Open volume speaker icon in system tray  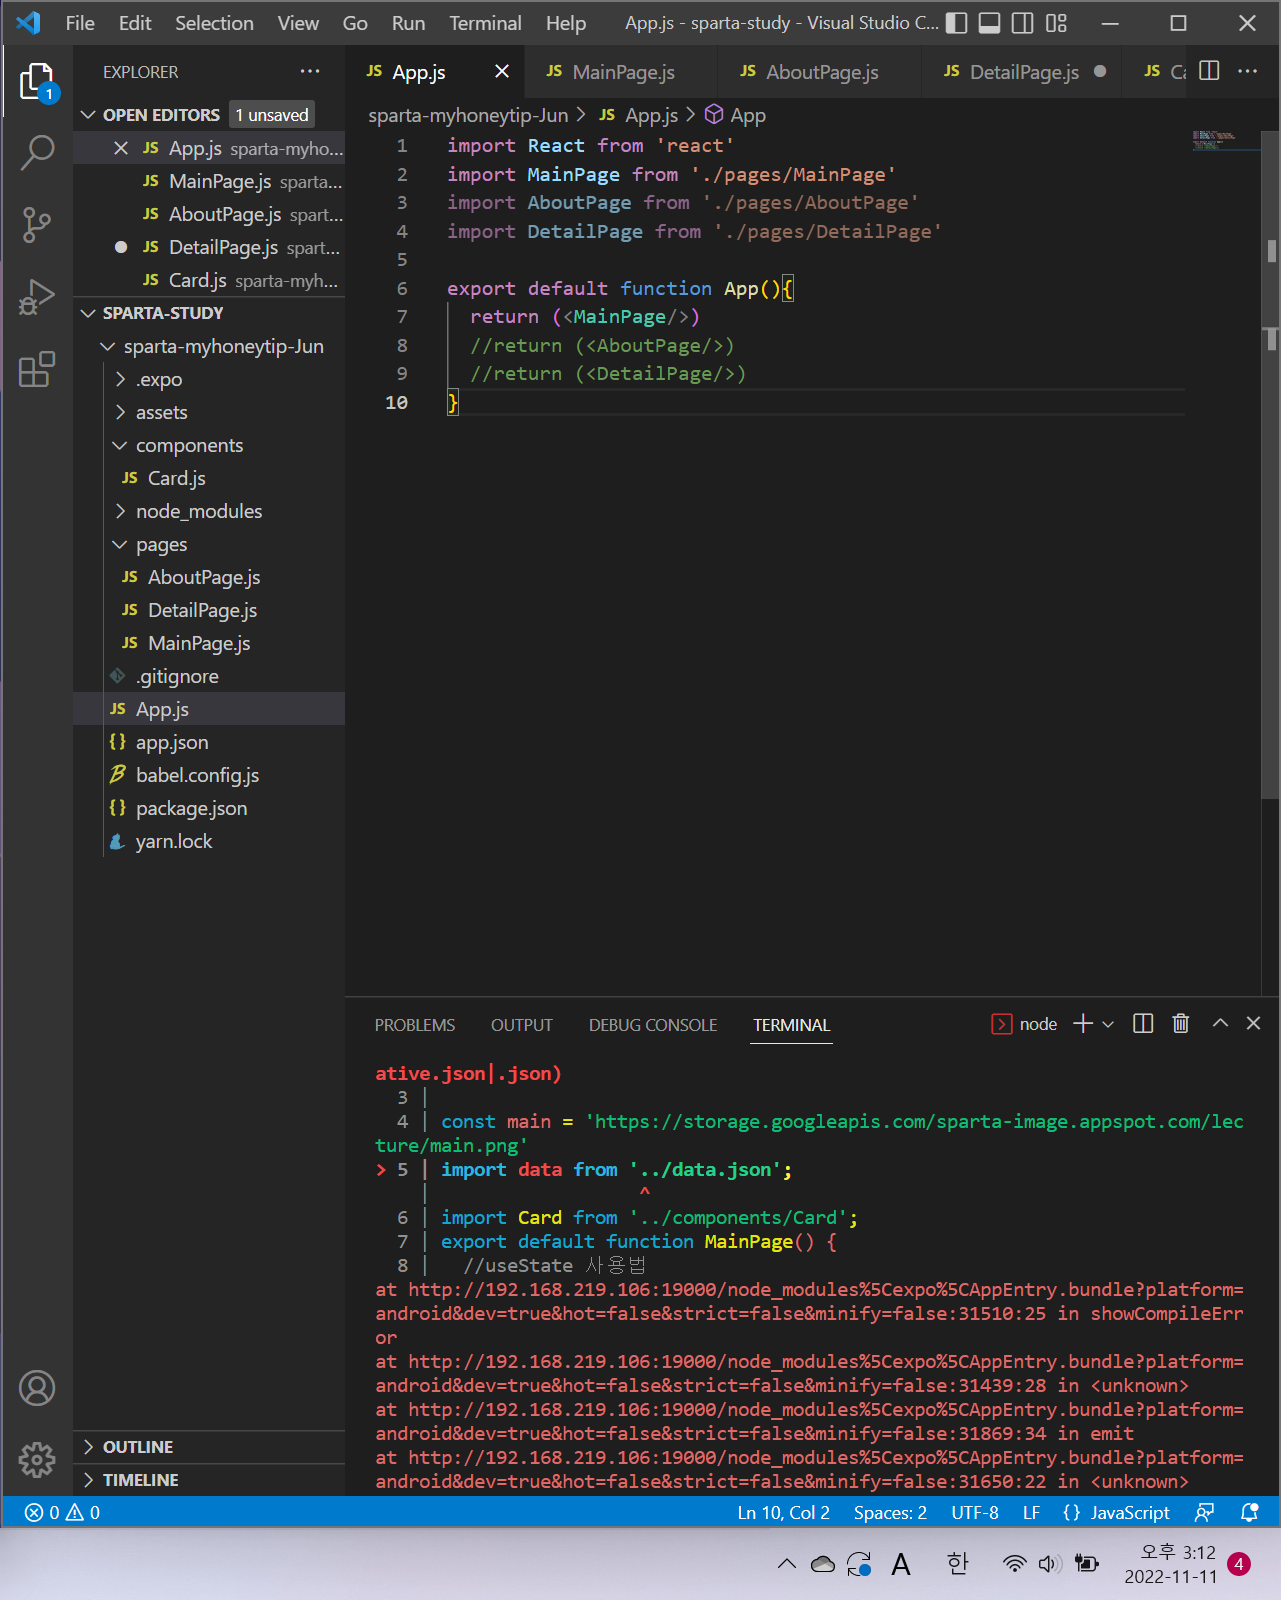[1049, 1564]
